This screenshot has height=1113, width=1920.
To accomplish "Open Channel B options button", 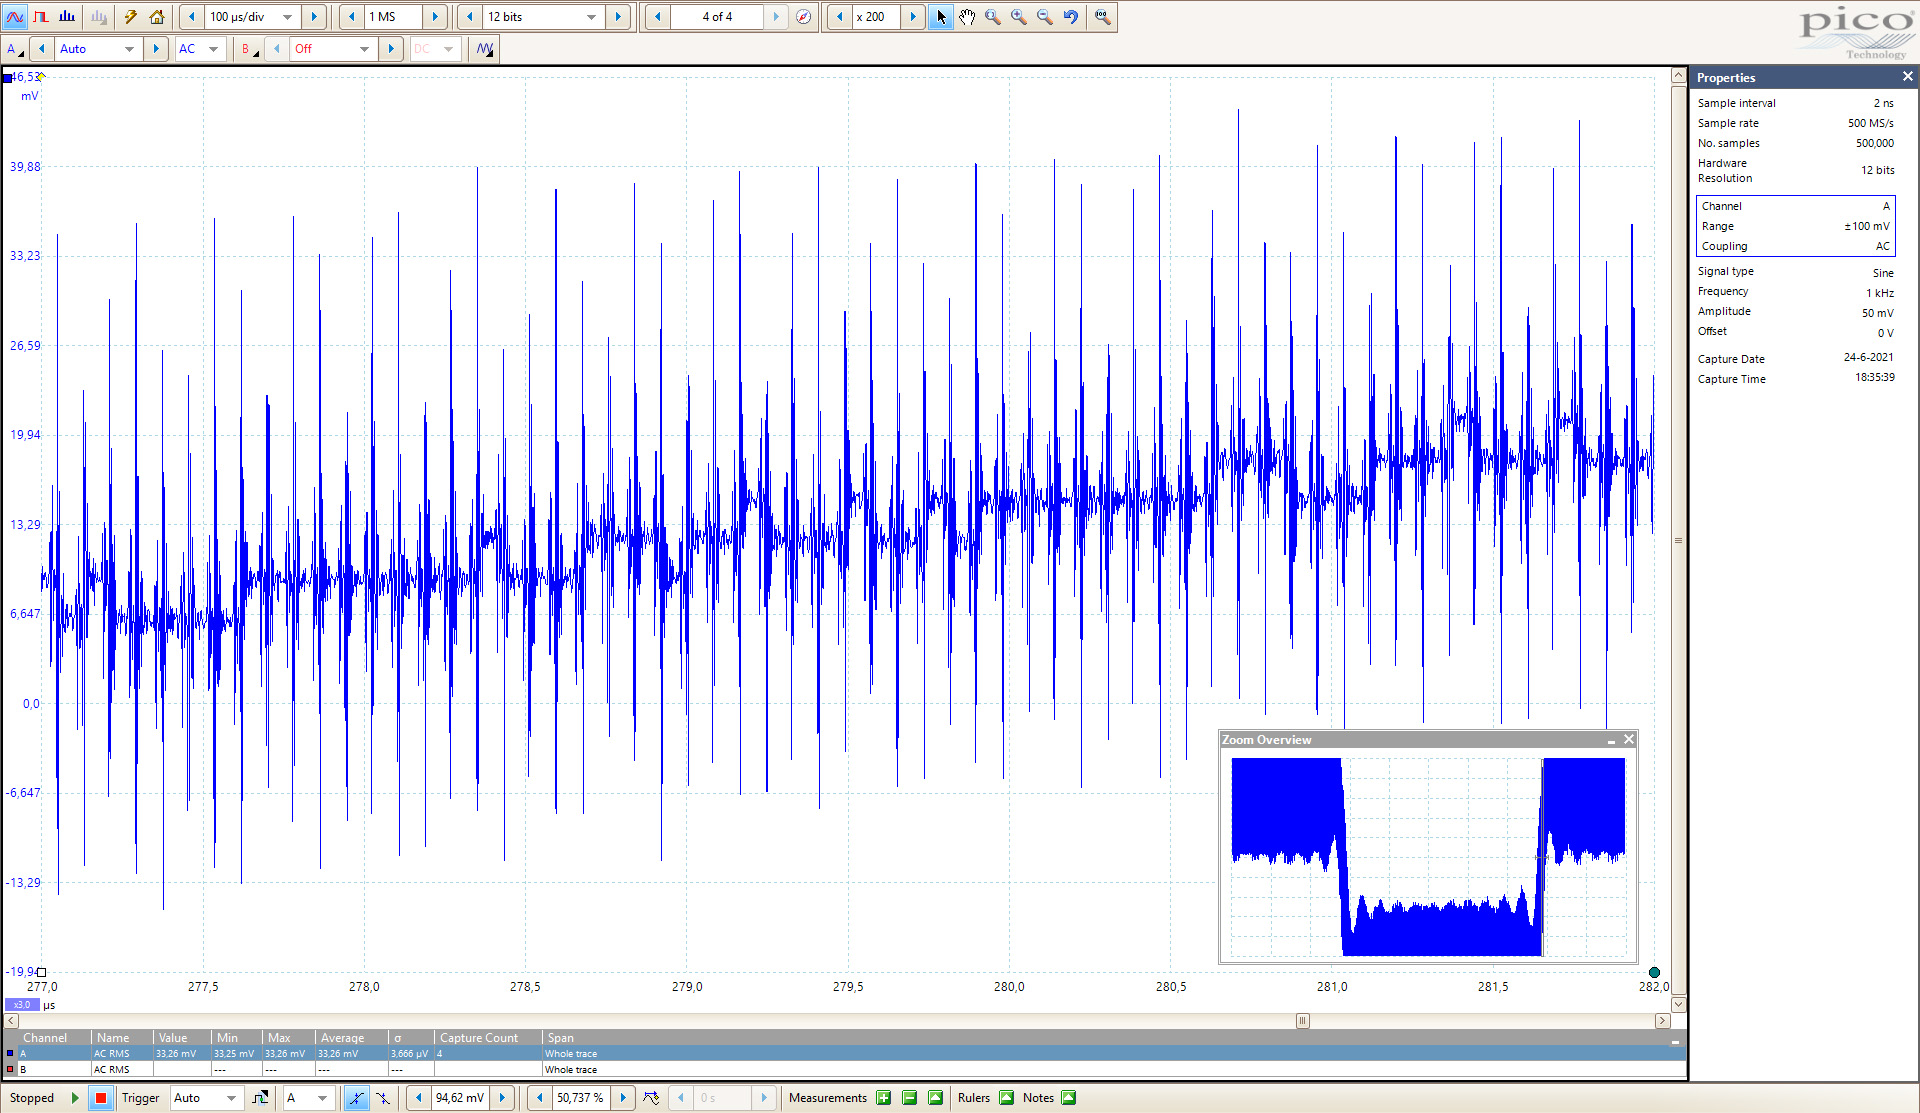I will pyautogui.click(x=248, y=49).
